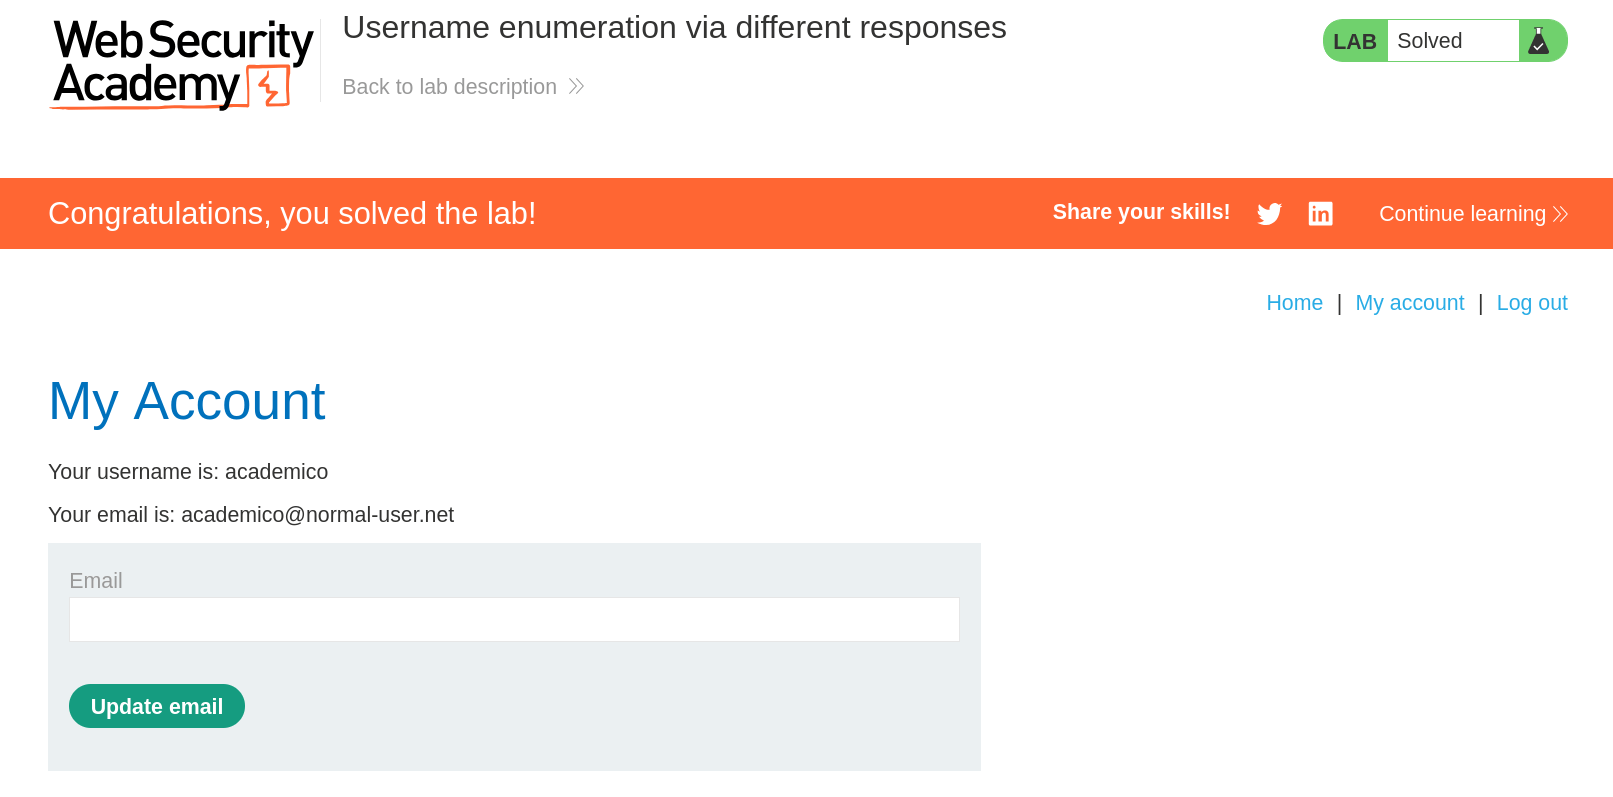Click the username line showing academico

(x=188, y=472)
